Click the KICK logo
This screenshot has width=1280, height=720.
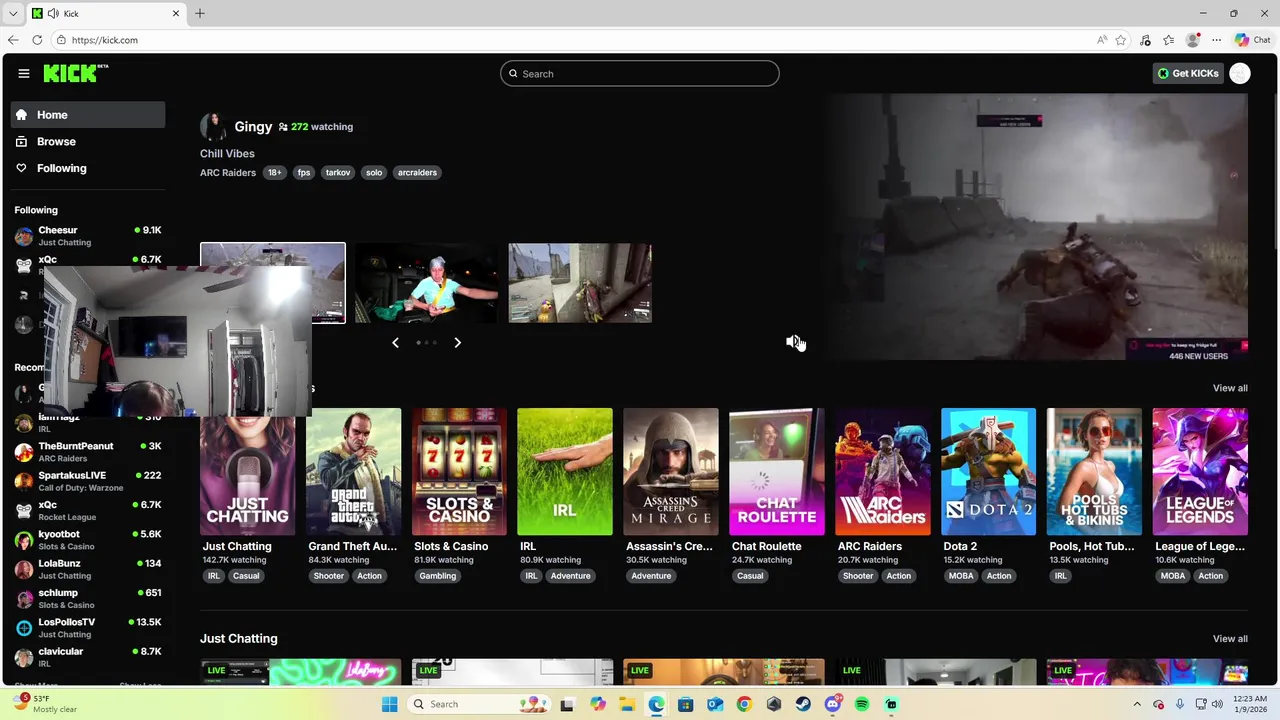(x=76, y=73)
